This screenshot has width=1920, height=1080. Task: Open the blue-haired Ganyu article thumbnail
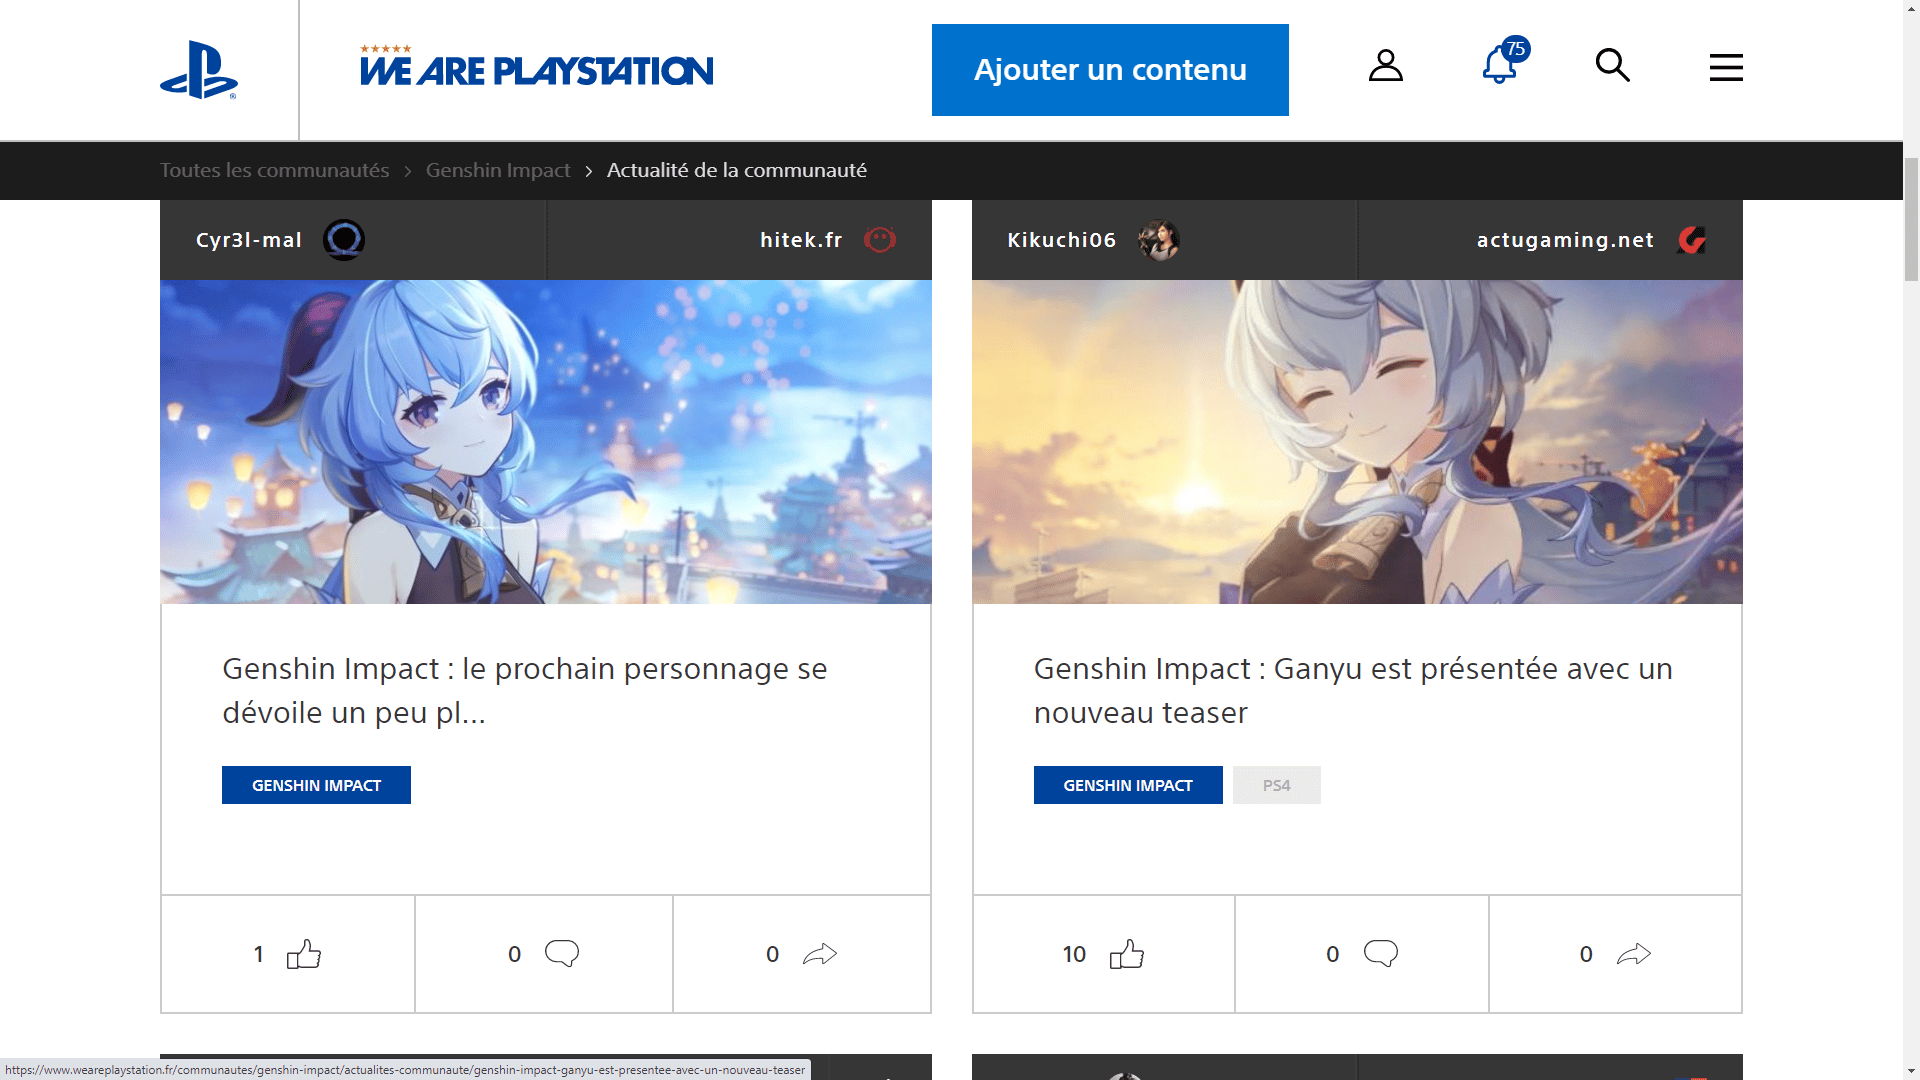pyautogui.click(x=546, y=442)
